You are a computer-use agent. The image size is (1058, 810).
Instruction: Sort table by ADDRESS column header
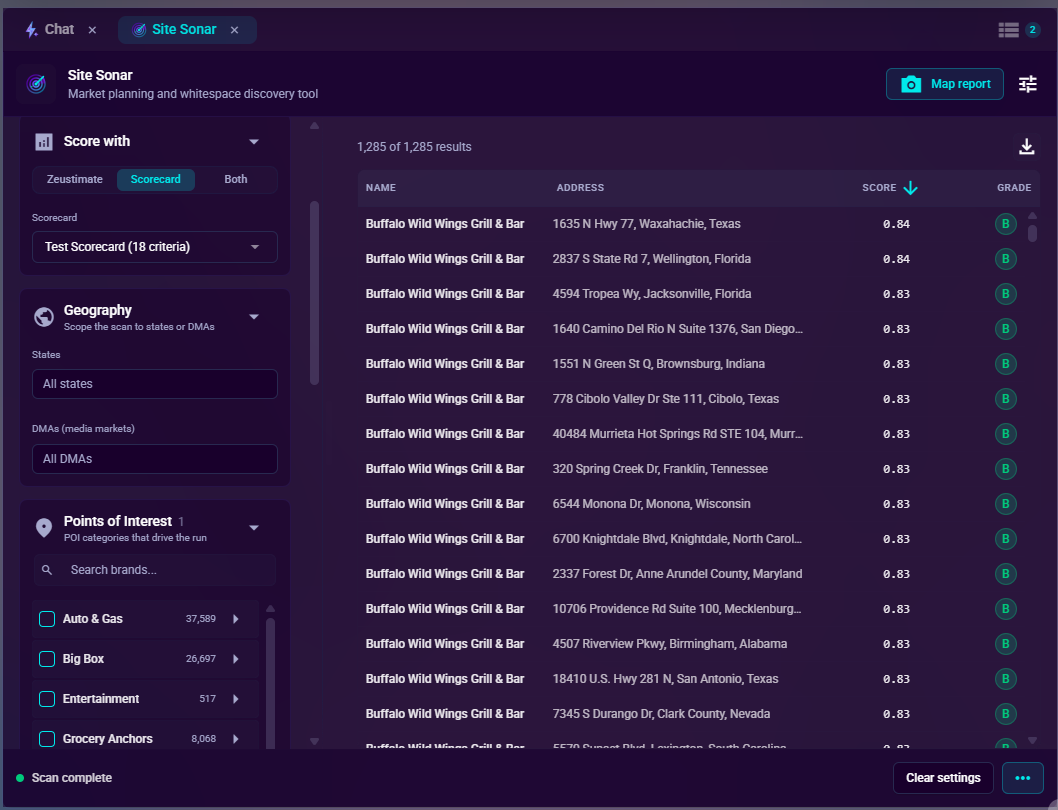[580, 188]
